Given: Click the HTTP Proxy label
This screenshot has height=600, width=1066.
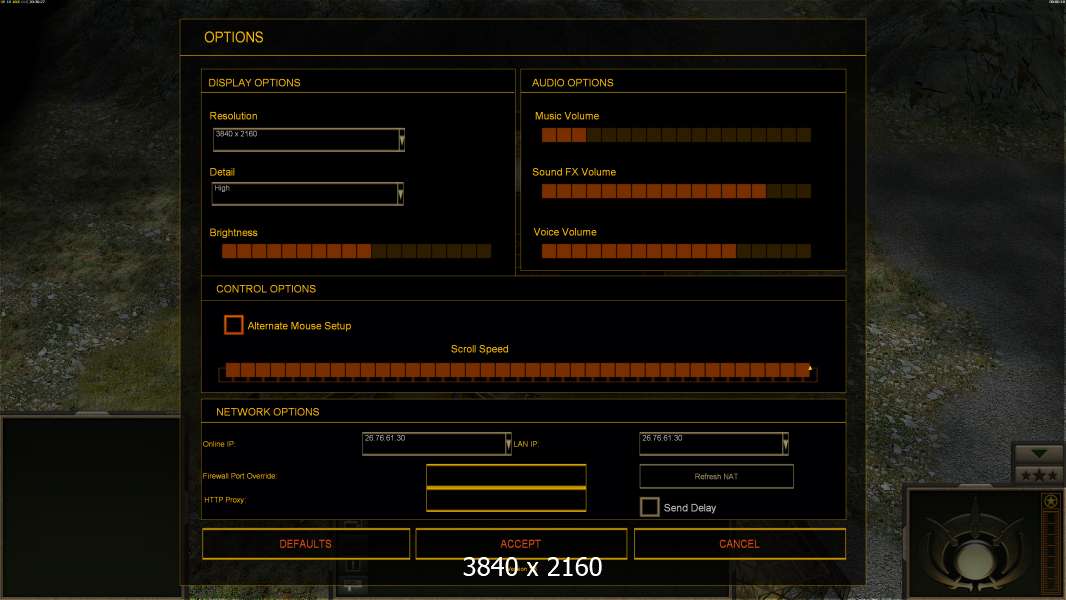Looking at the screenshot, I should pos(225,499).
